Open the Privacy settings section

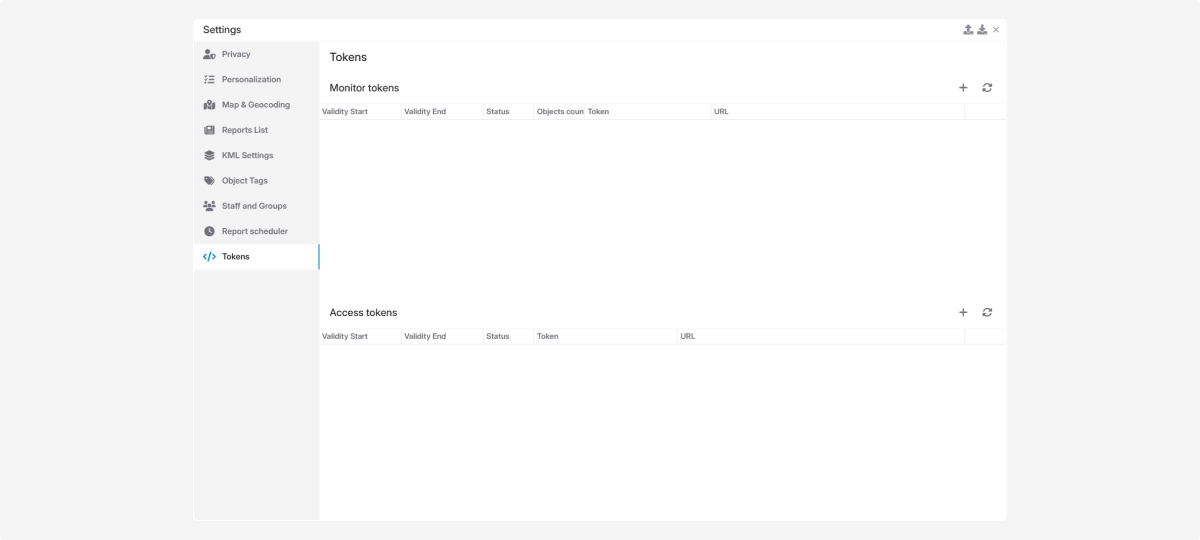[x=236, y=54]
